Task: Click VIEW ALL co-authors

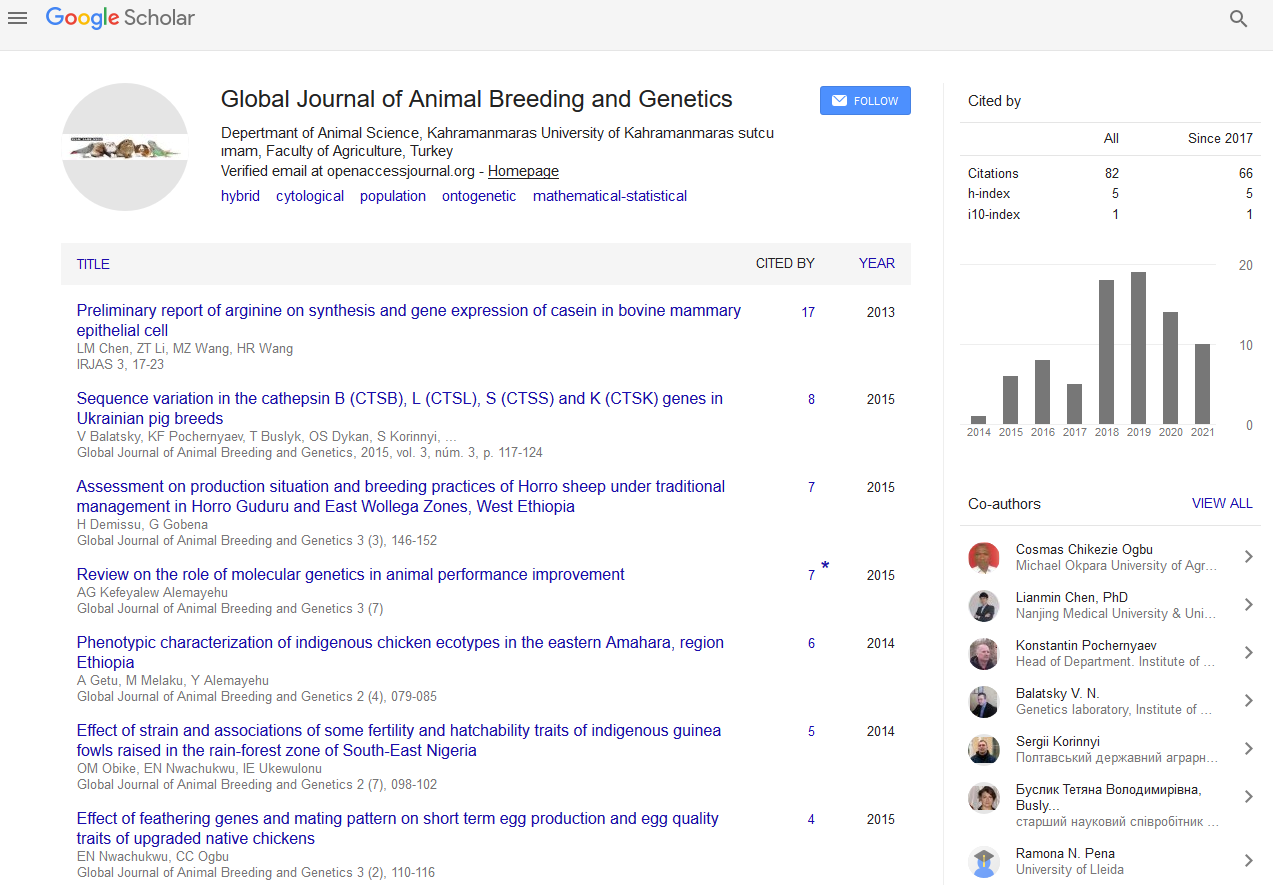Action: (x=1222, y=503)
